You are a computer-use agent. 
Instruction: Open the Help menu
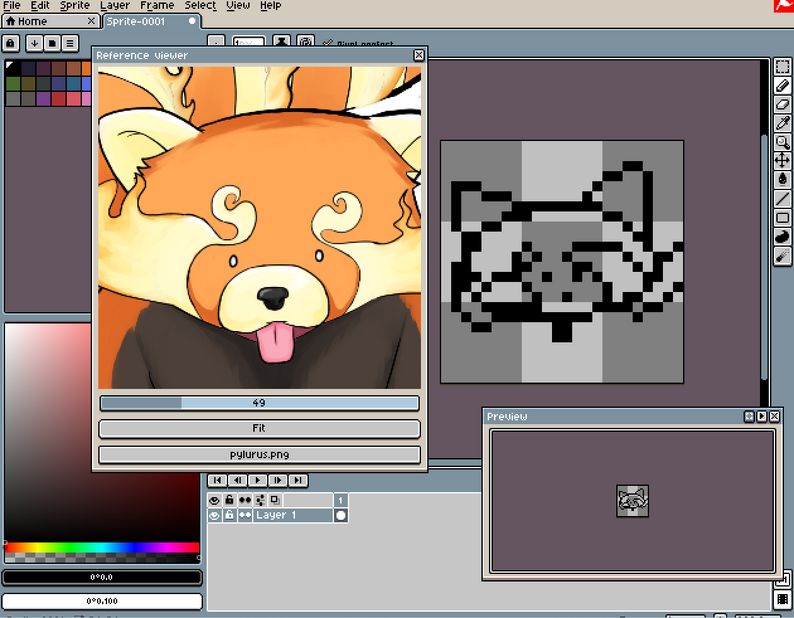(x=270, y=6)
